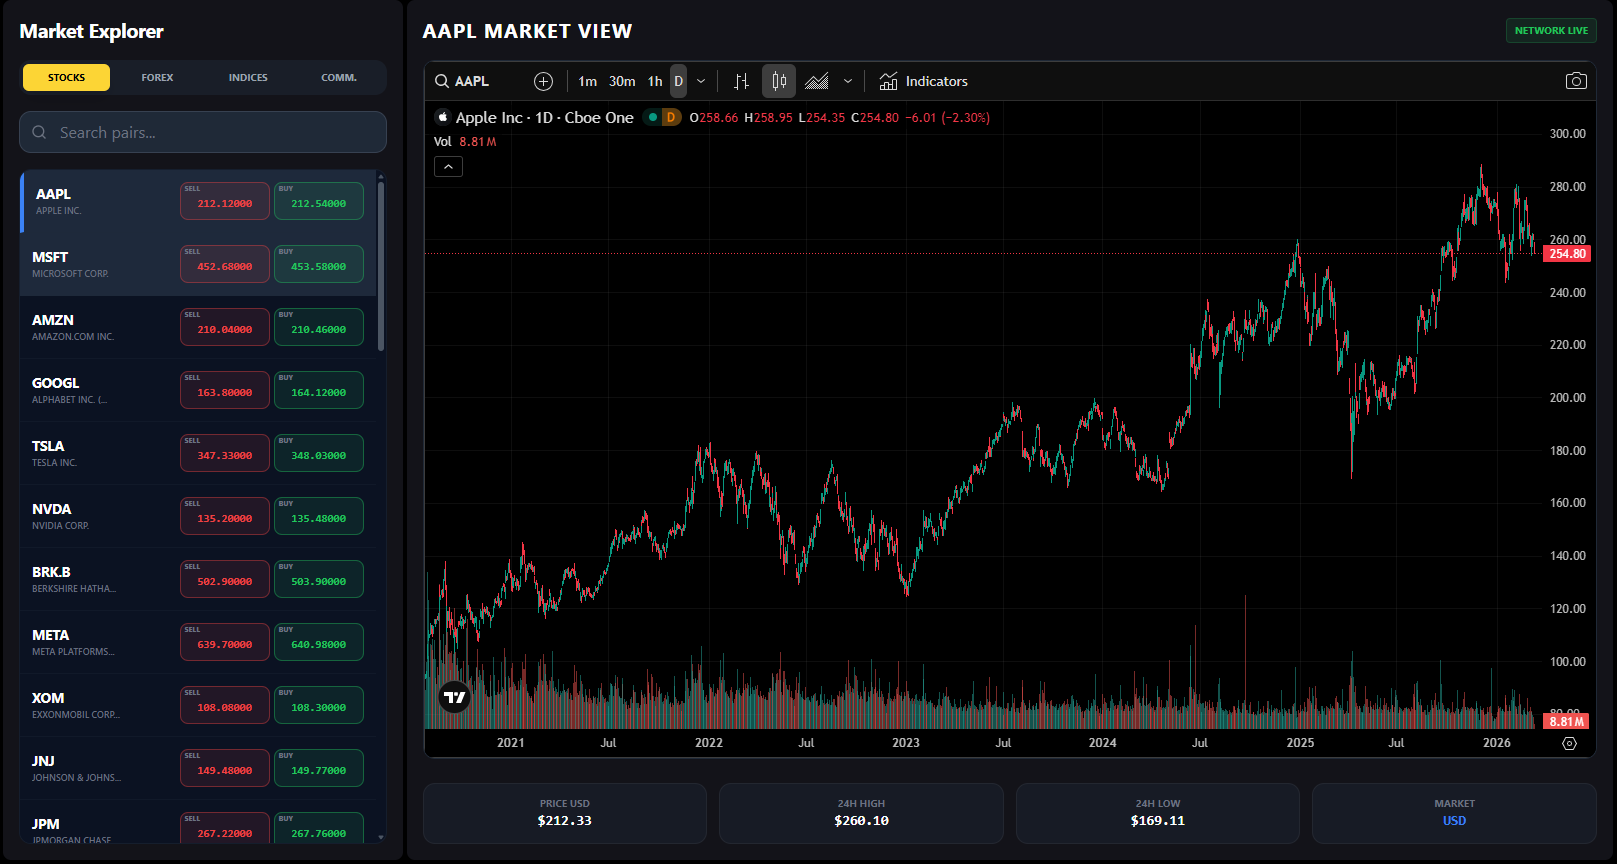Open the timeframe dropdown arrow
Image resolution: width=1617 pixels, height=864 pixels.
(701, 81)
